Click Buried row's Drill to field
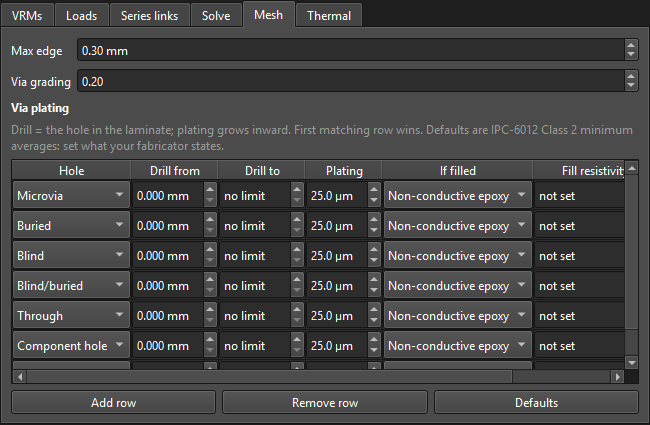The height and width of the screenshot is (425, 650). 255,226
